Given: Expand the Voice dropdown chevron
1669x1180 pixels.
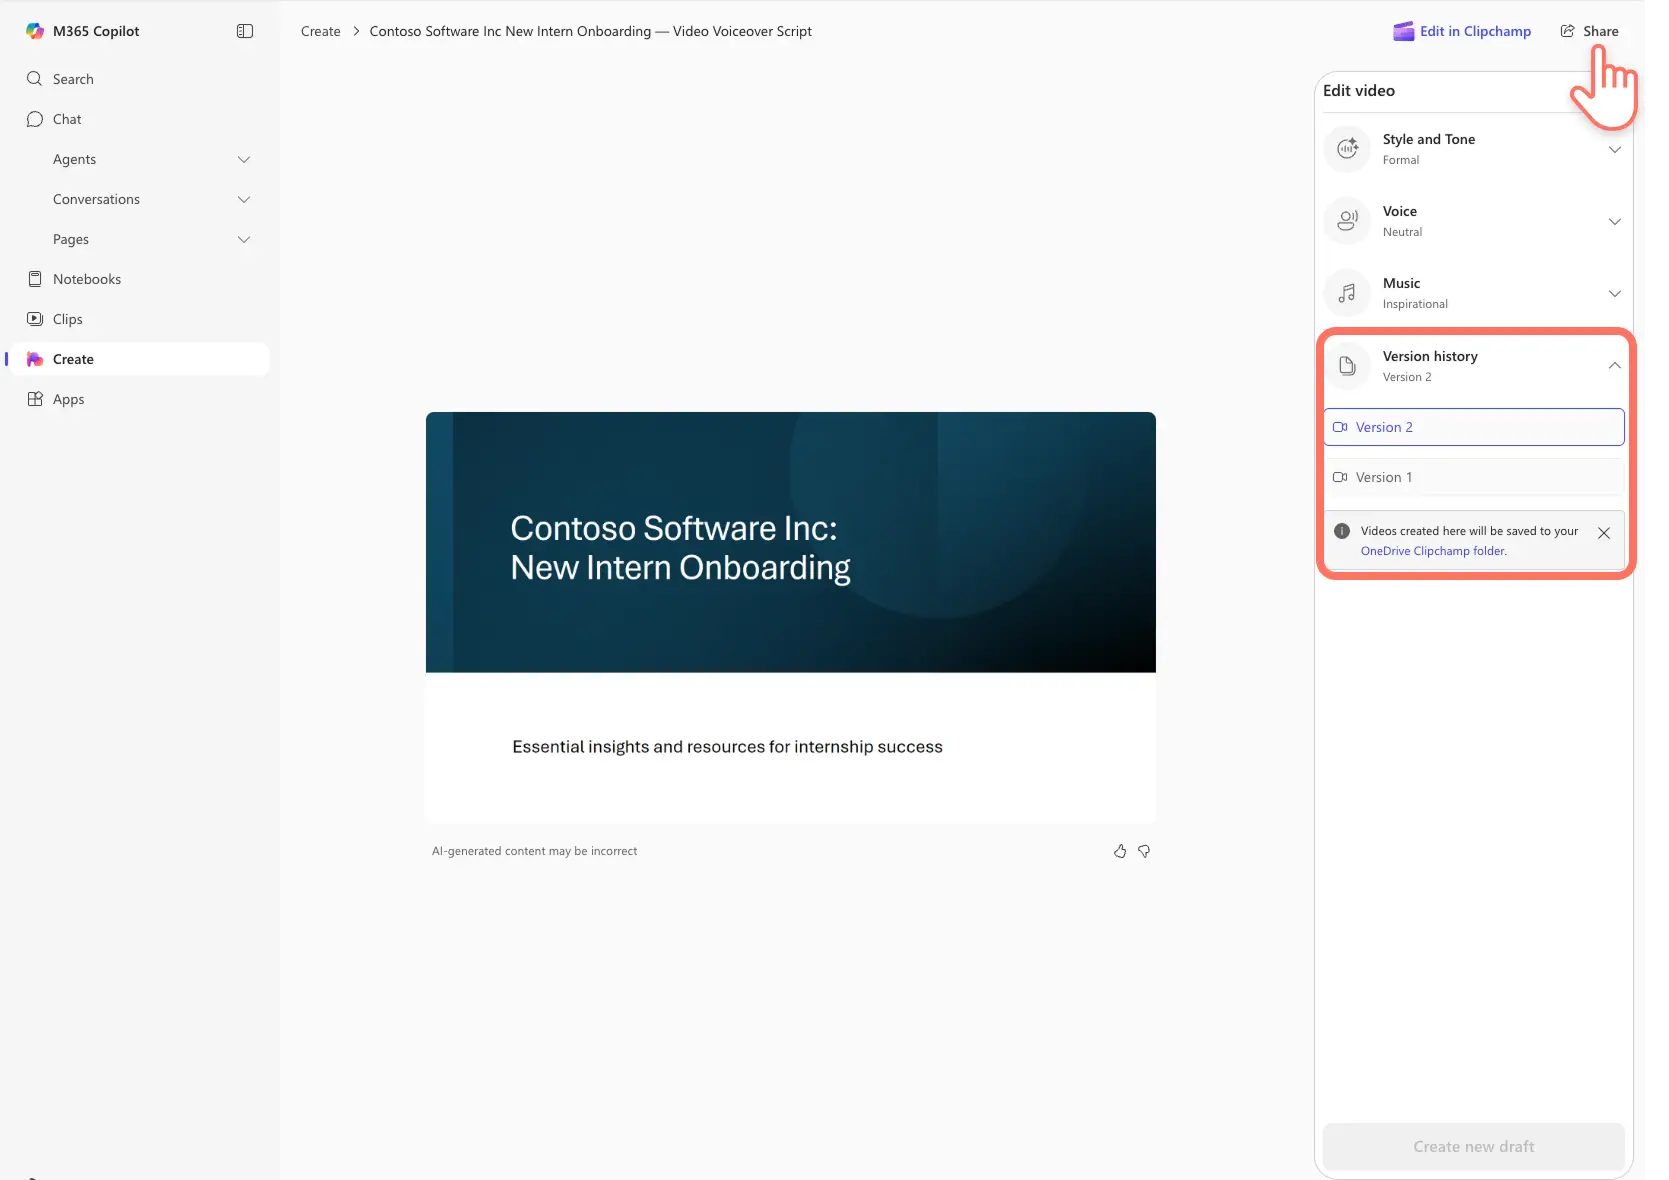Looking at the screenshot, I should (1614, 221).
